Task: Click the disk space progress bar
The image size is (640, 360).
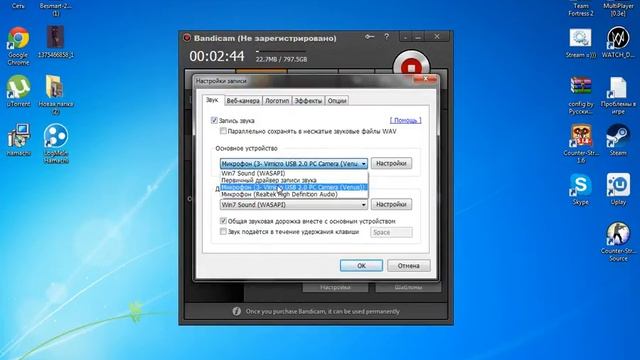Action: click(281, 51)
